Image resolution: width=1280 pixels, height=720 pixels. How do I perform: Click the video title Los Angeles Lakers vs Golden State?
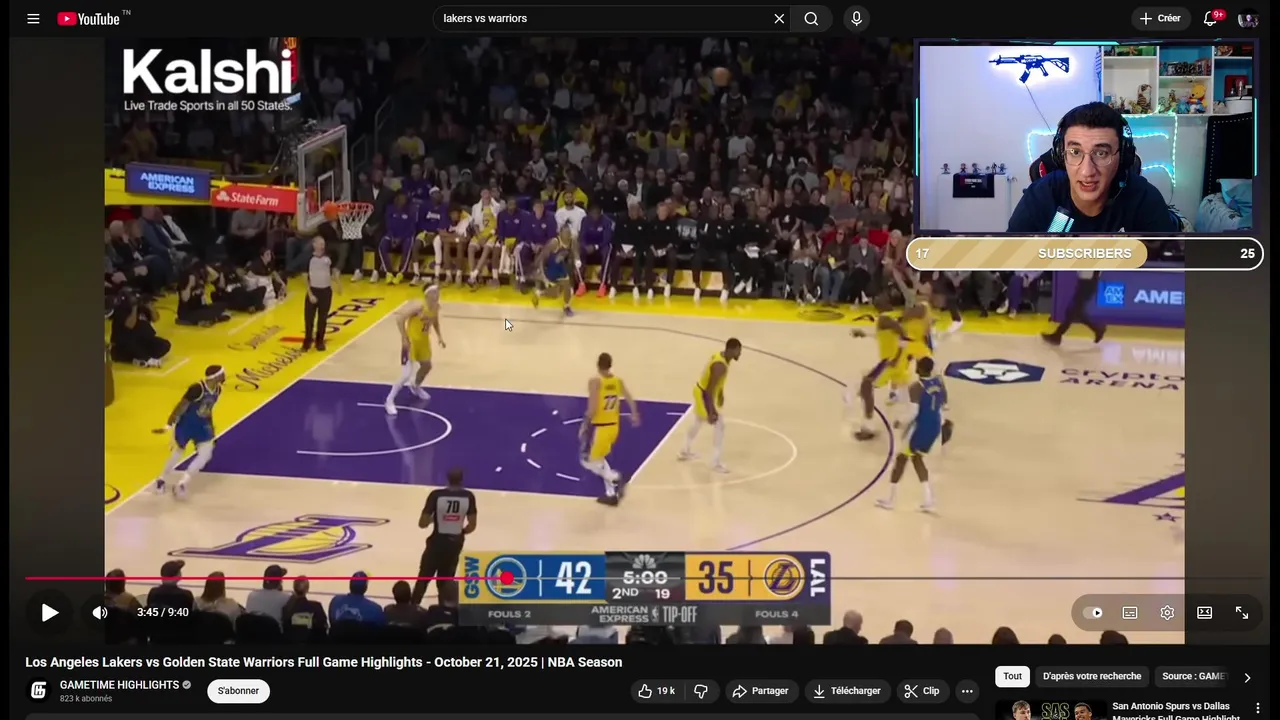pyautogui.click(x=324, y=662)
